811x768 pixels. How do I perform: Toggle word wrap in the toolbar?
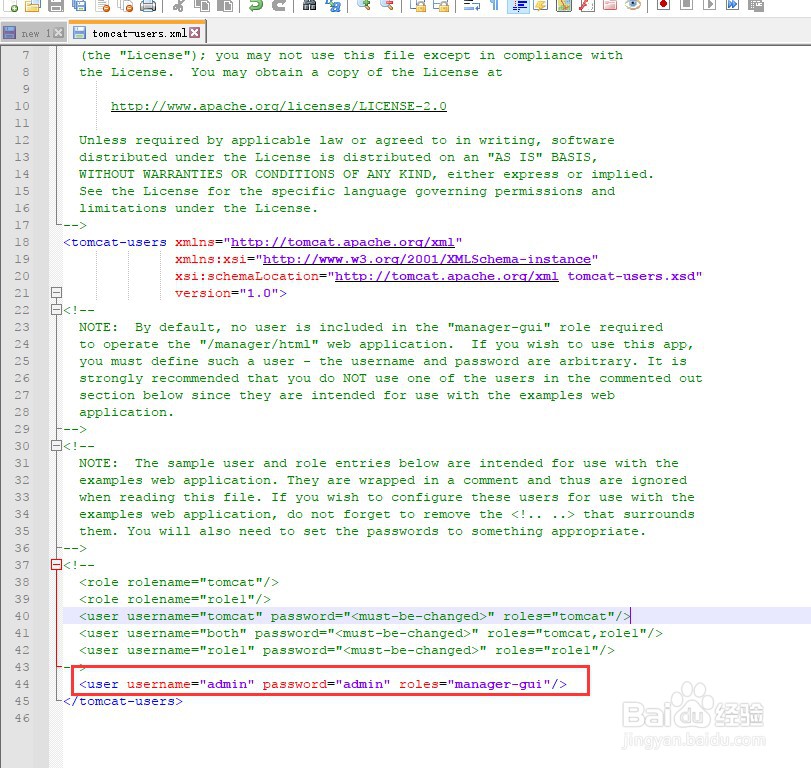pyautogui.click(x=472, y=5)
